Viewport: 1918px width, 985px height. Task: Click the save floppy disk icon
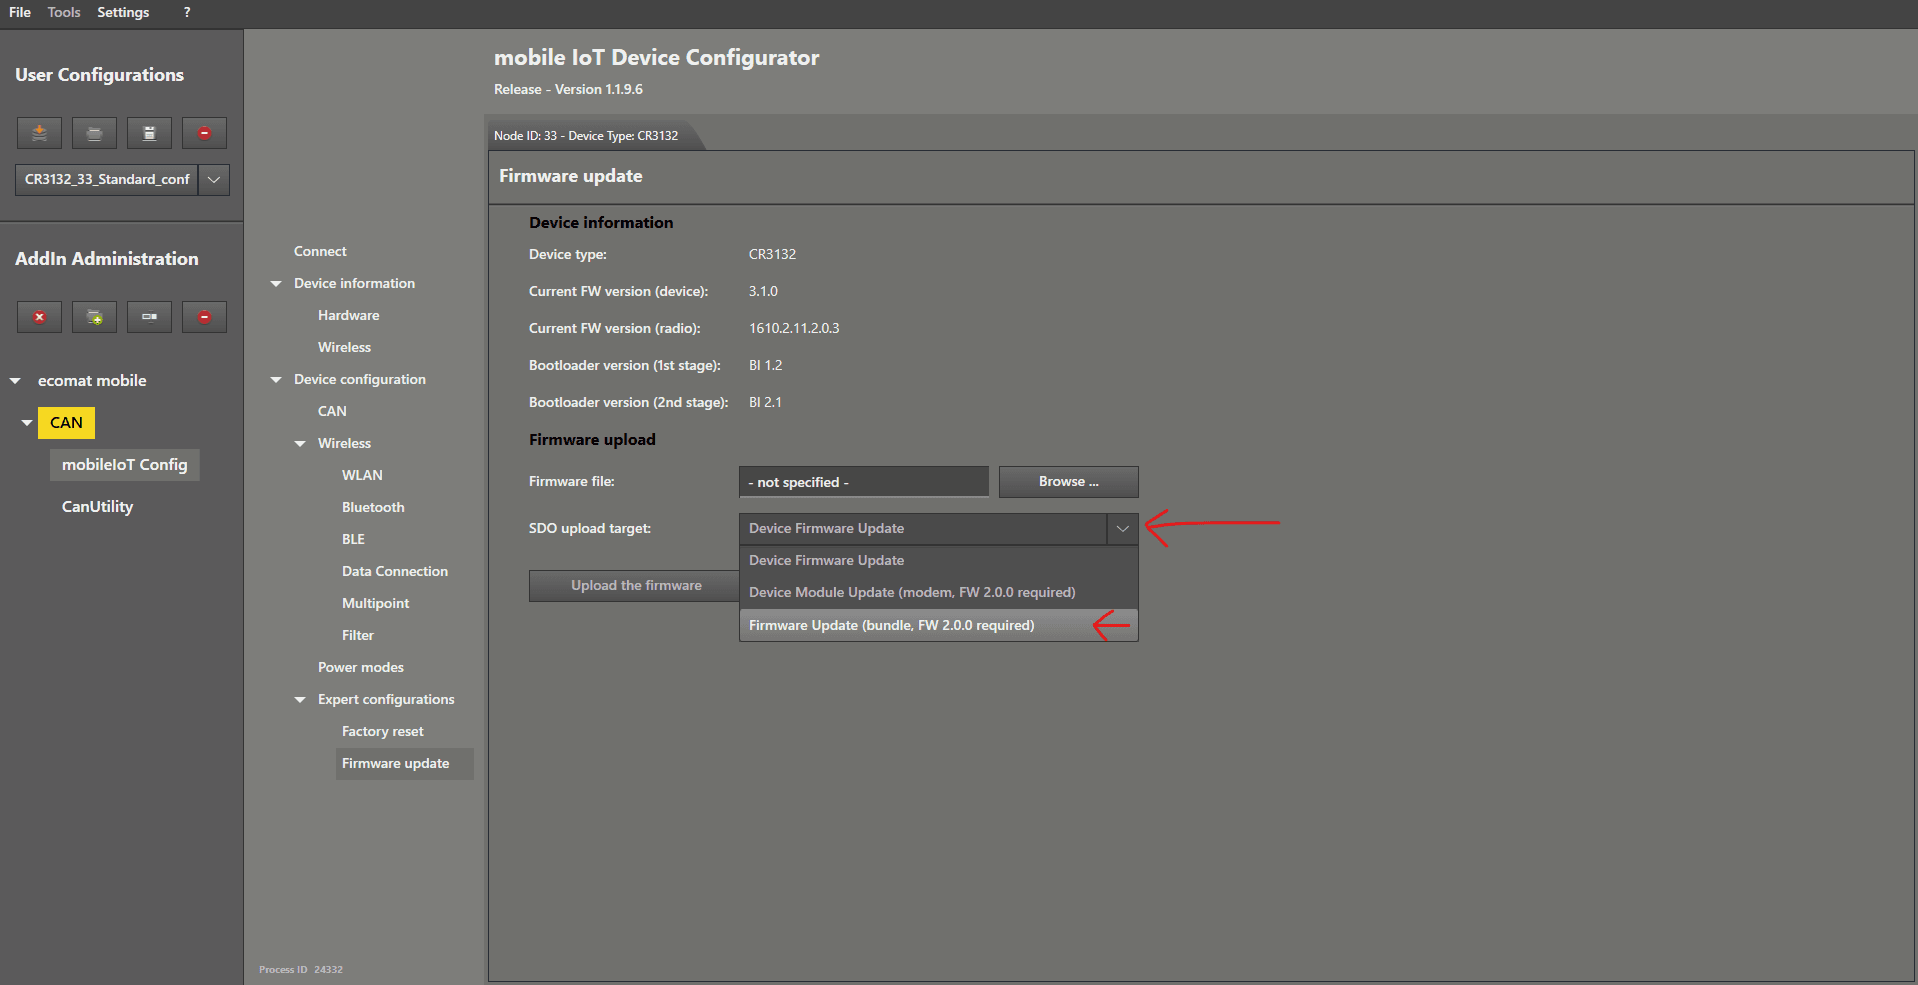149,133
